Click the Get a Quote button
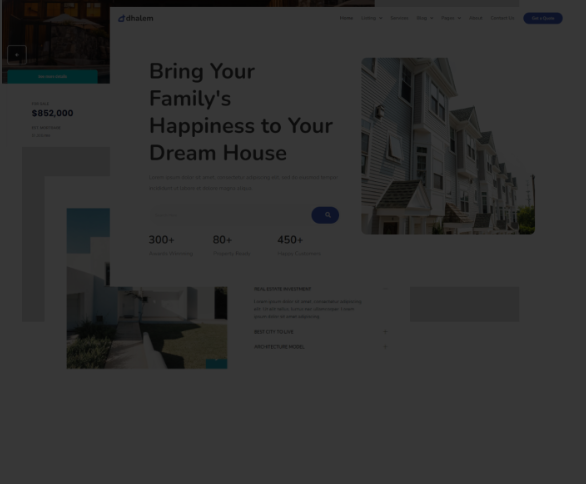This screenshot has height=484, width=586. [543, 18]
